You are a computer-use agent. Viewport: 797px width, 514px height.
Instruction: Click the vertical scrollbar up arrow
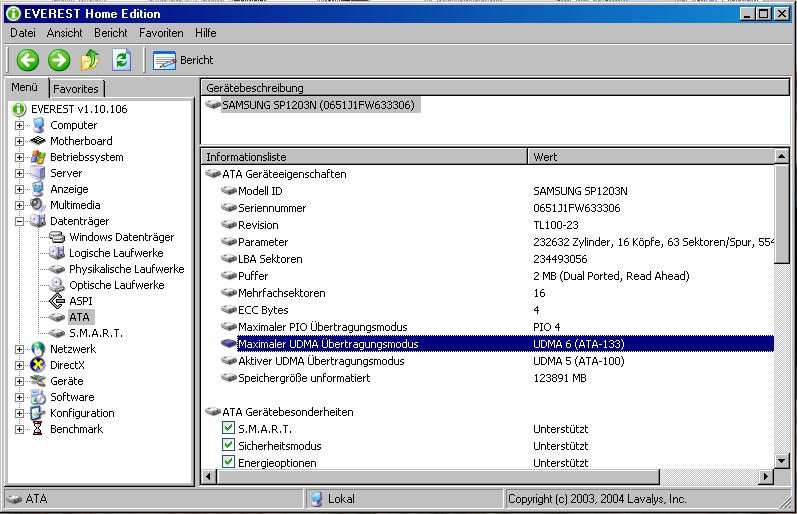[782, 156]
